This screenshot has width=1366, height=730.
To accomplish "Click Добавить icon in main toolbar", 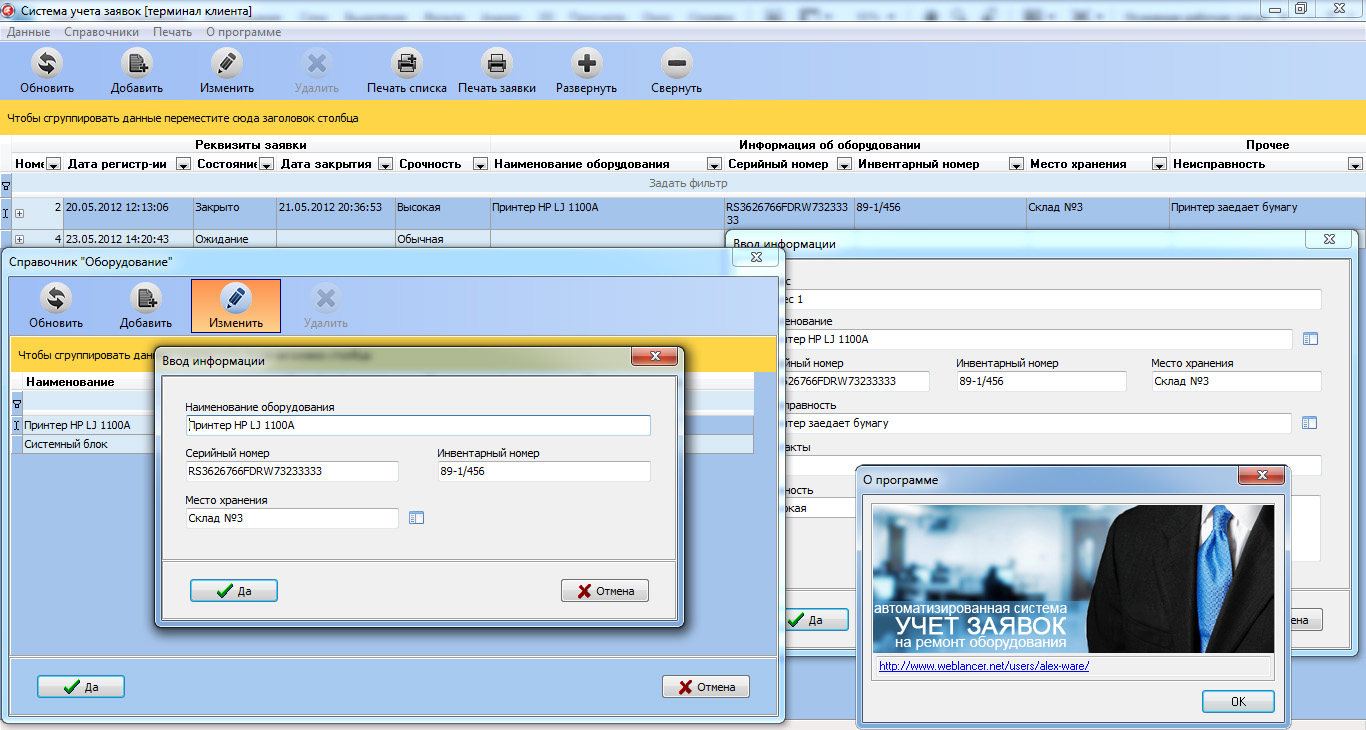I will point(137,64).
